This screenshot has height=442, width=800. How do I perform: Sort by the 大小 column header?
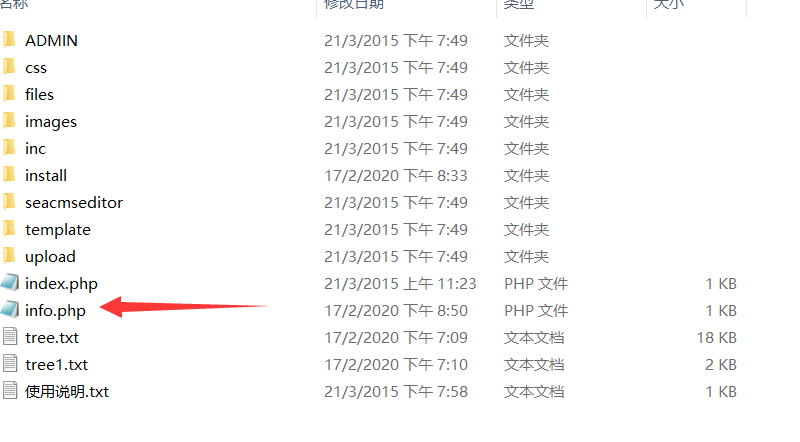pyautogui.click(x=668, y=5)
